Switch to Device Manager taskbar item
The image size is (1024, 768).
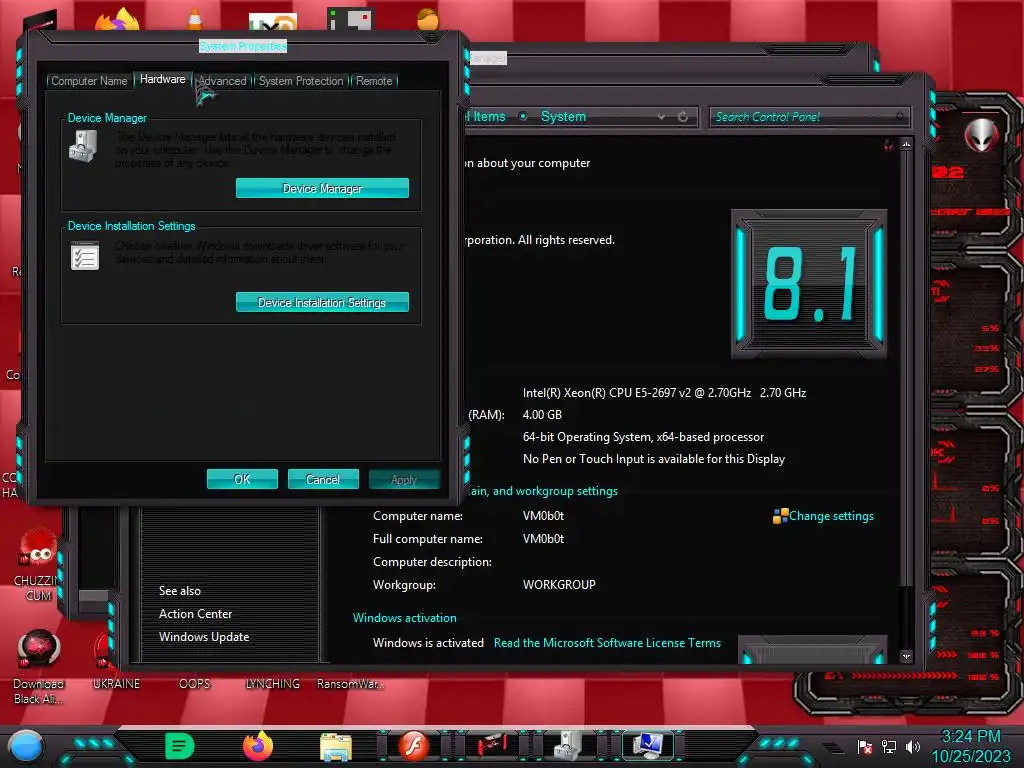tap(569, 746)
